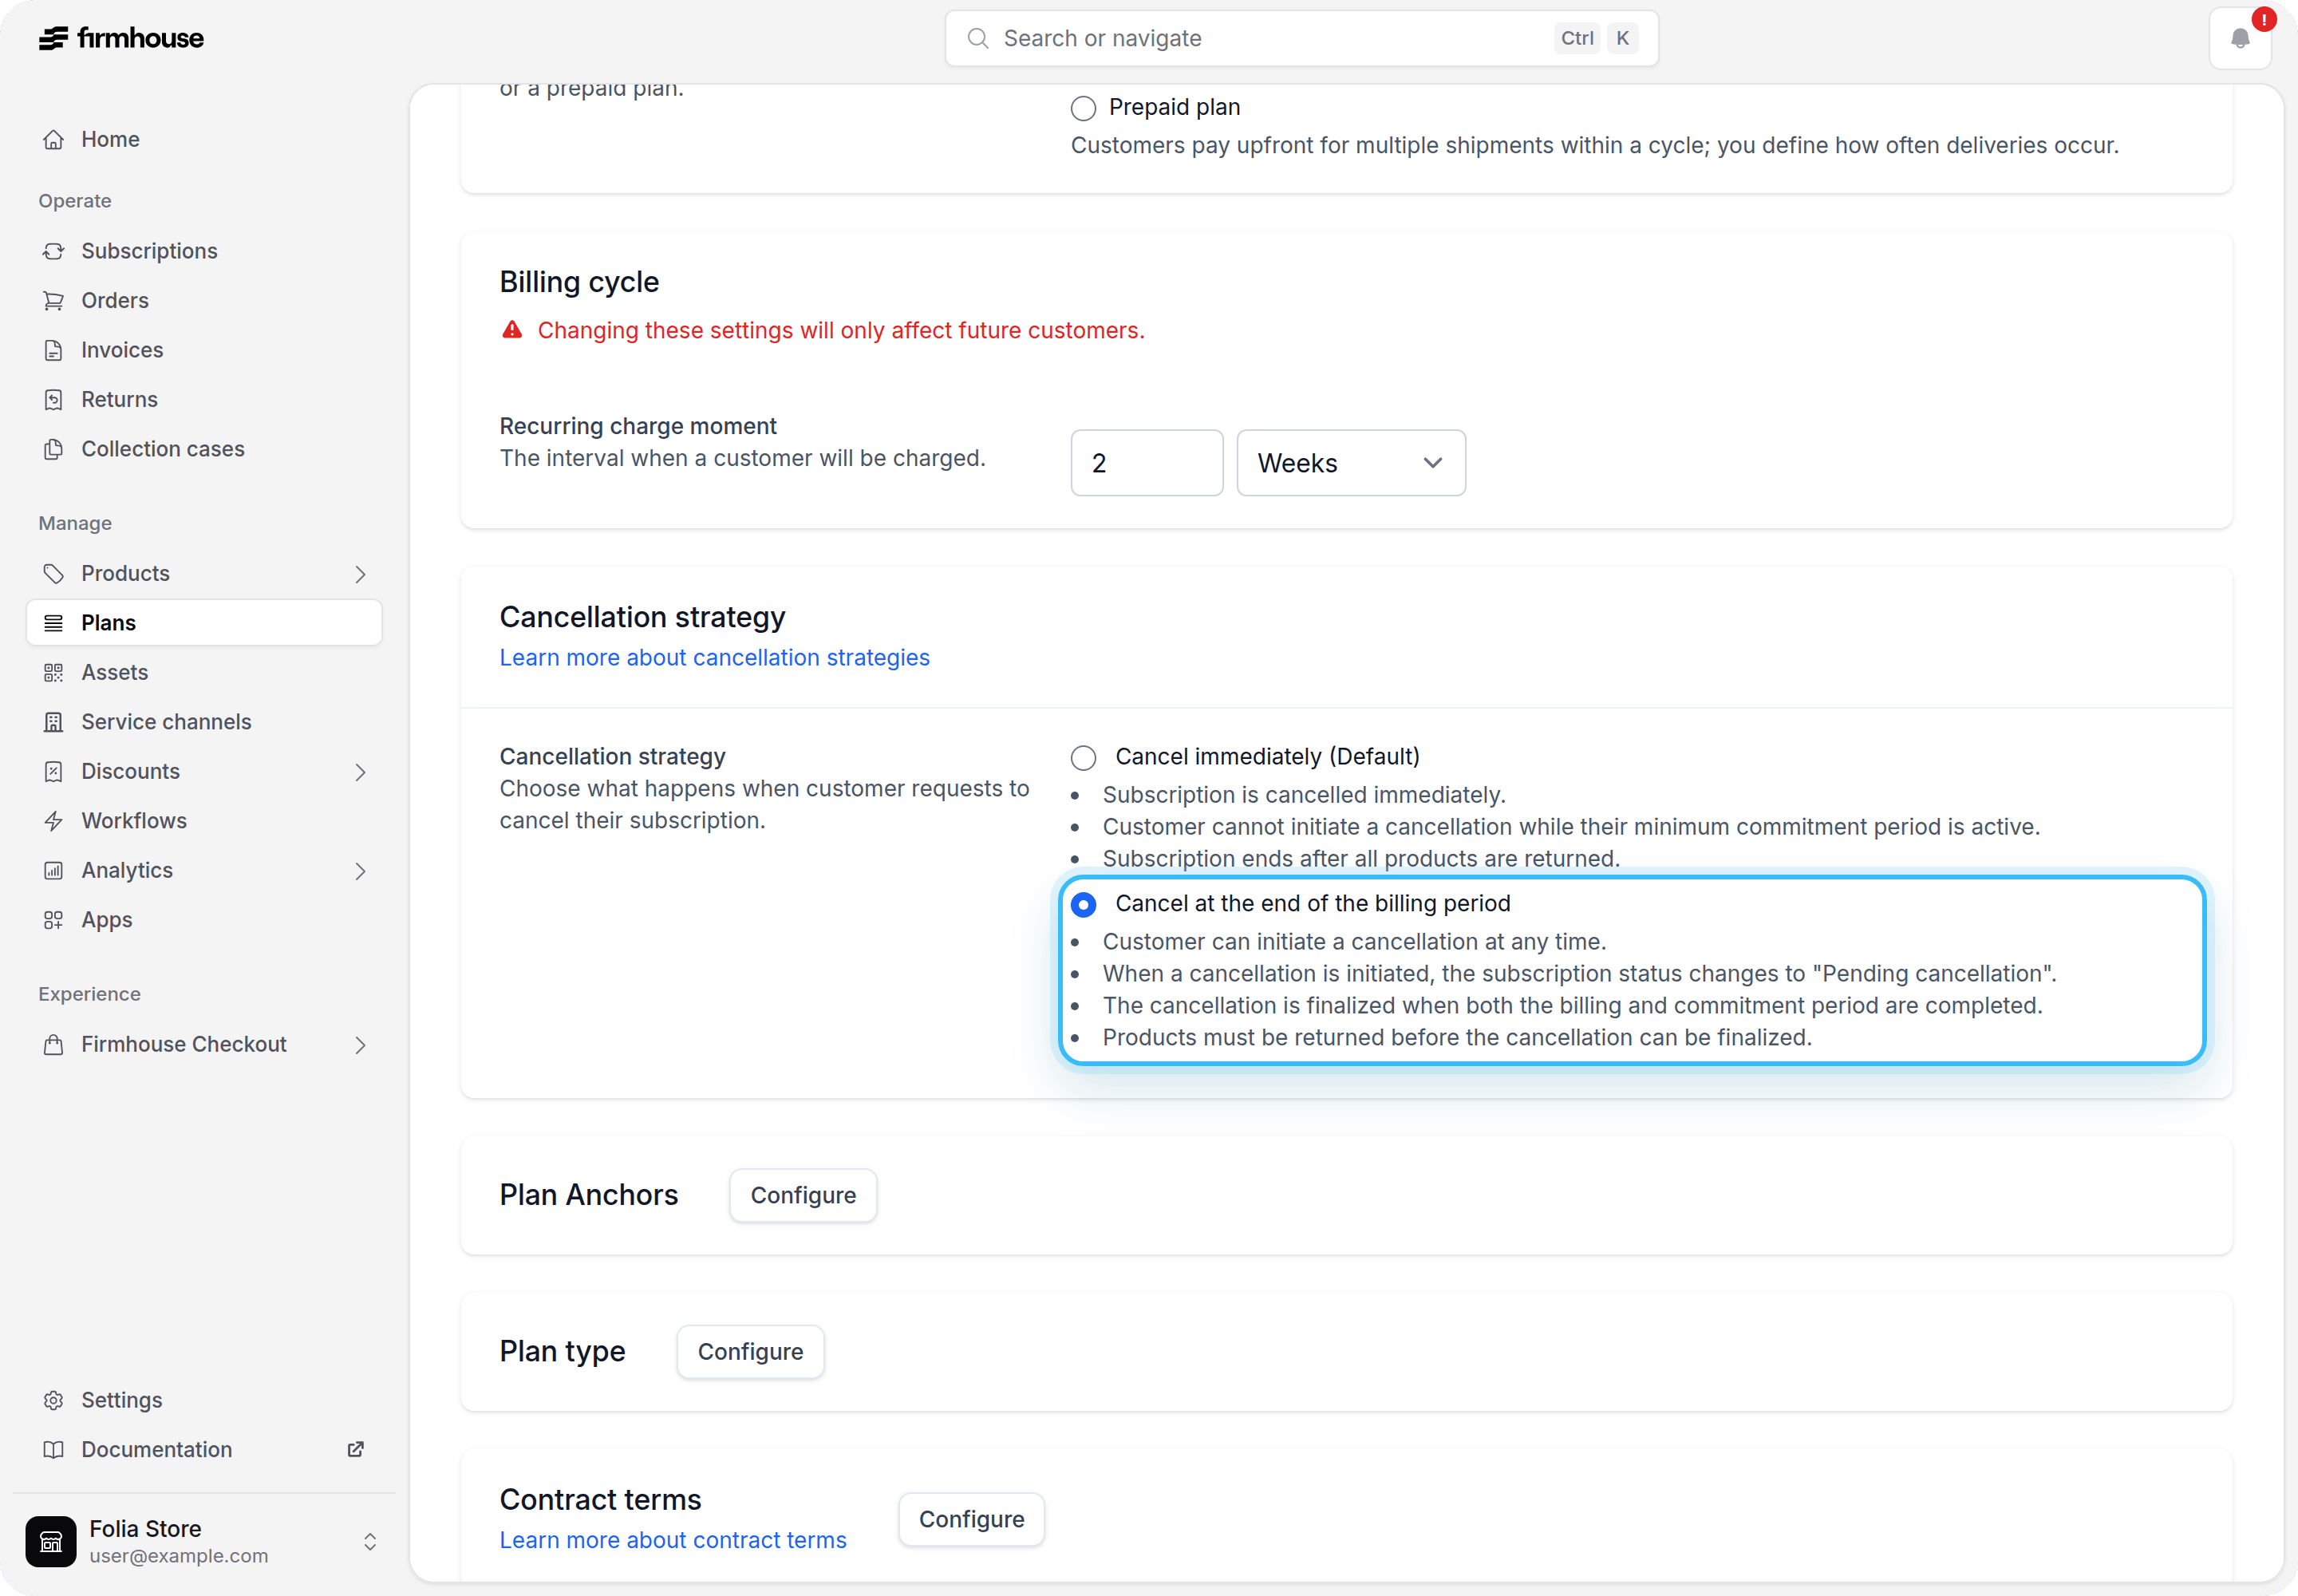Image resolution: width=2298 pixels, height=1596 pixels.
Task: Click the Analytics chart icon
Action: 54,870
